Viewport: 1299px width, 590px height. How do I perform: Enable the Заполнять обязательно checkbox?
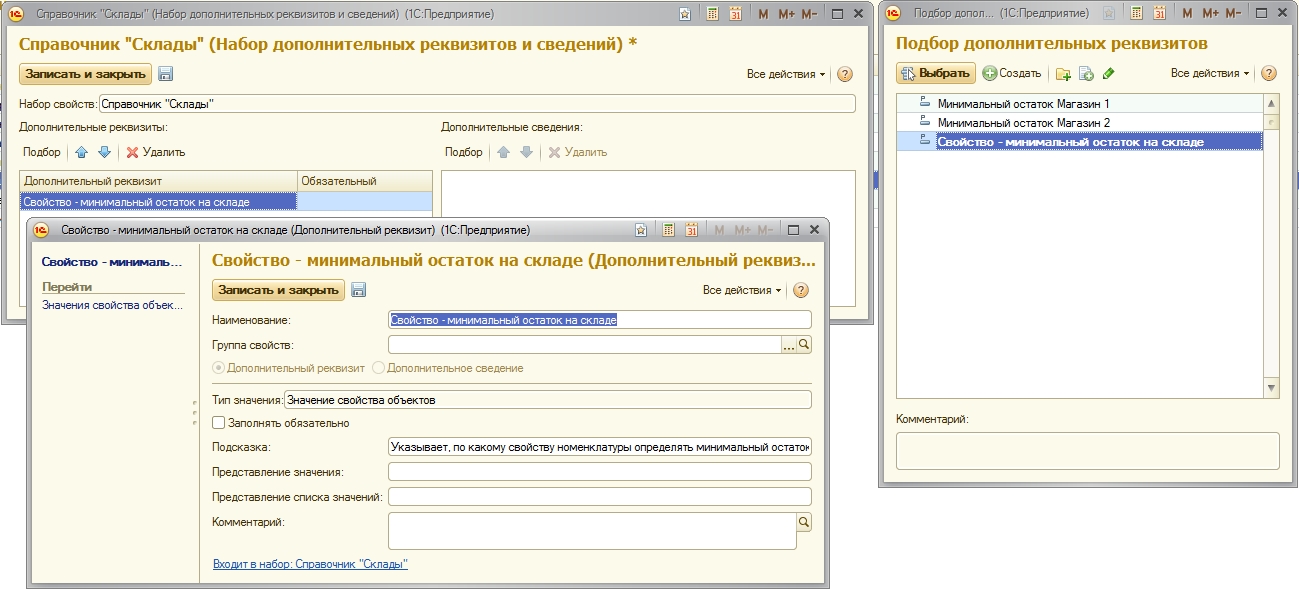click(218, 421)
